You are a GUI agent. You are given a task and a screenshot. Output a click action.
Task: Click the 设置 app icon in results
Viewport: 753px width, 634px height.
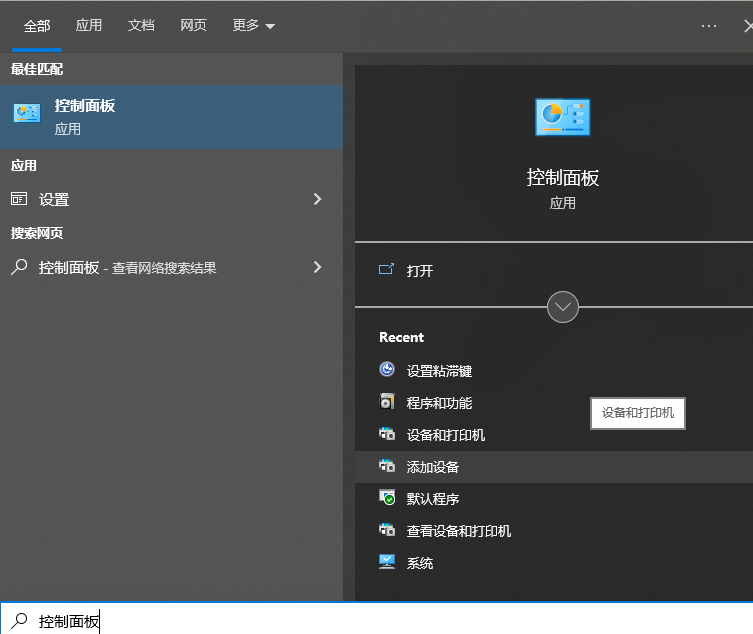pos(19,199)
